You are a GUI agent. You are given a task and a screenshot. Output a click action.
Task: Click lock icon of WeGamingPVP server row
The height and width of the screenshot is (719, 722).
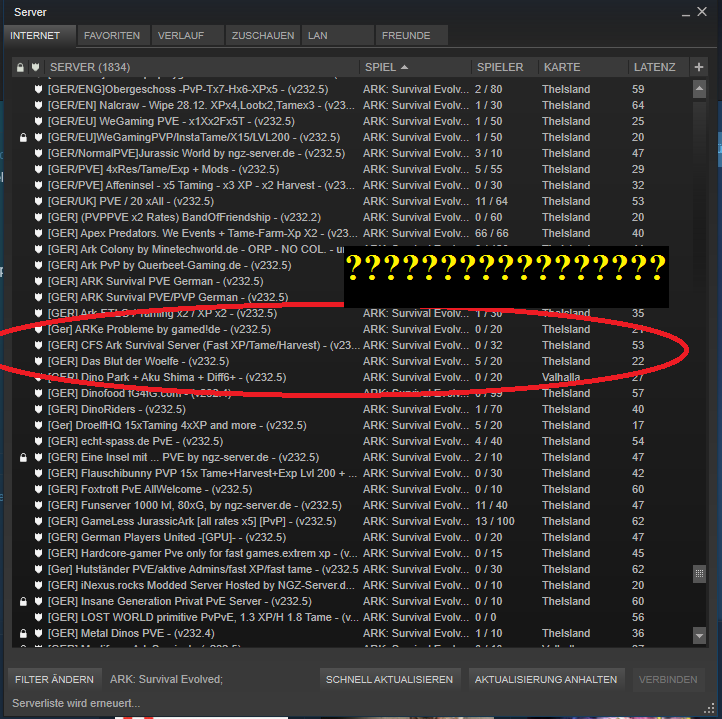(x=23, y=137)
